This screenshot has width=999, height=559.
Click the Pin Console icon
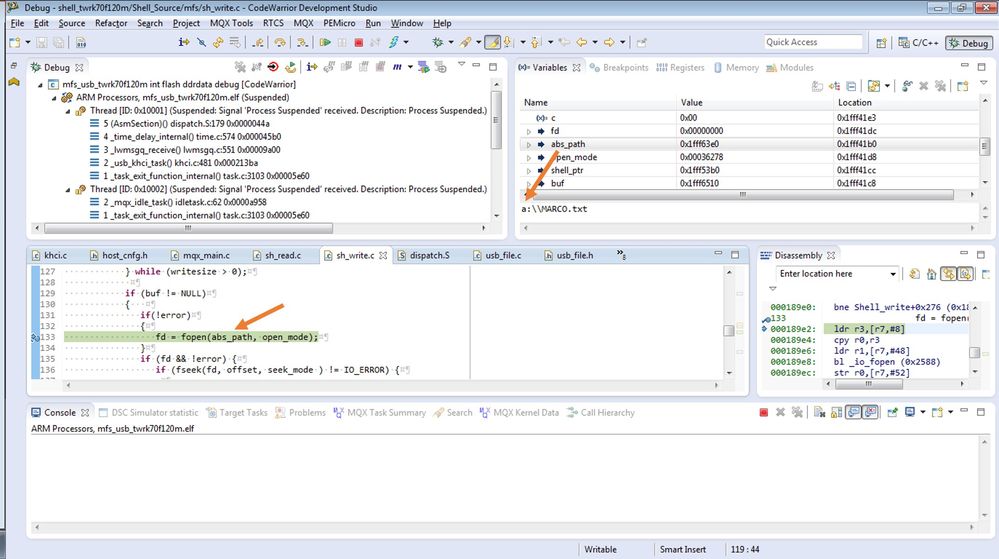pos(893,412)
